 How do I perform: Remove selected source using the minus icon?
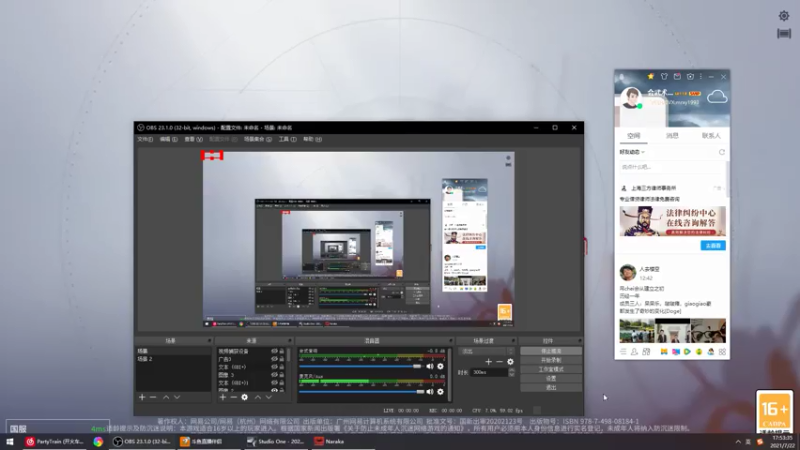pyautogui.click(x=234, y=397)
